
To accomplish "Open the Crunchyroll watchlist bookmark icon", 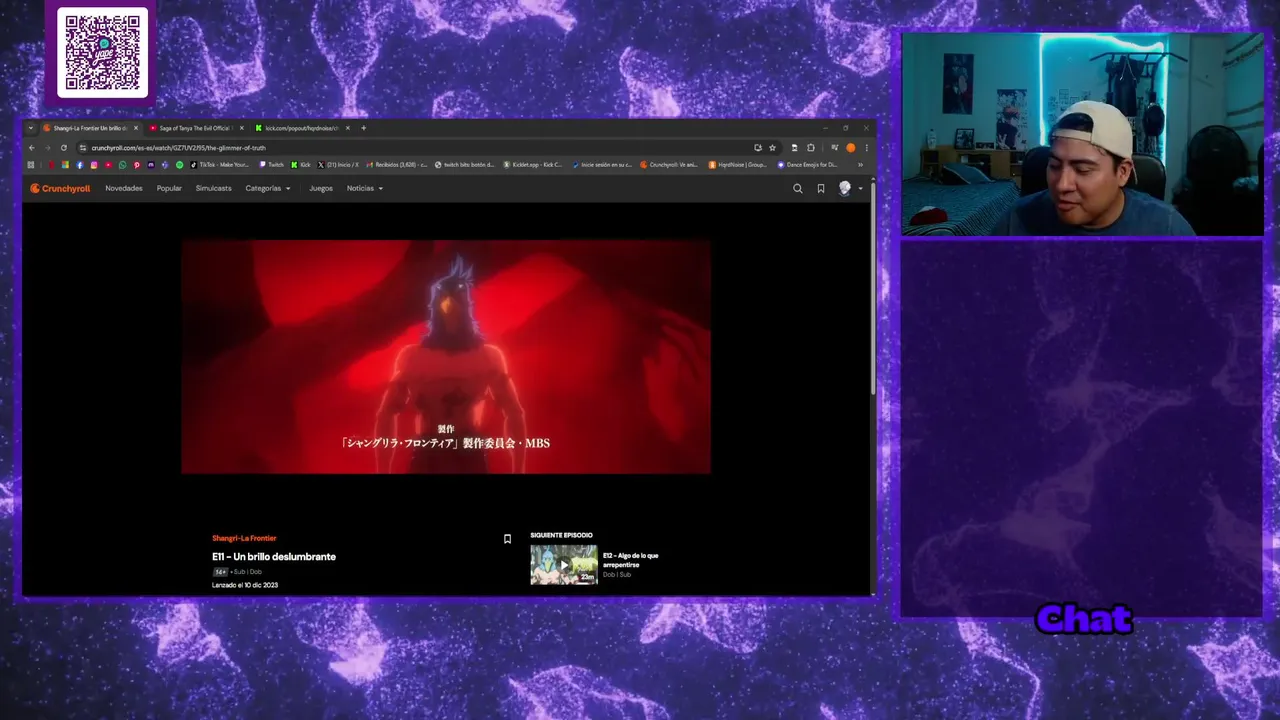I will [821, 188].
